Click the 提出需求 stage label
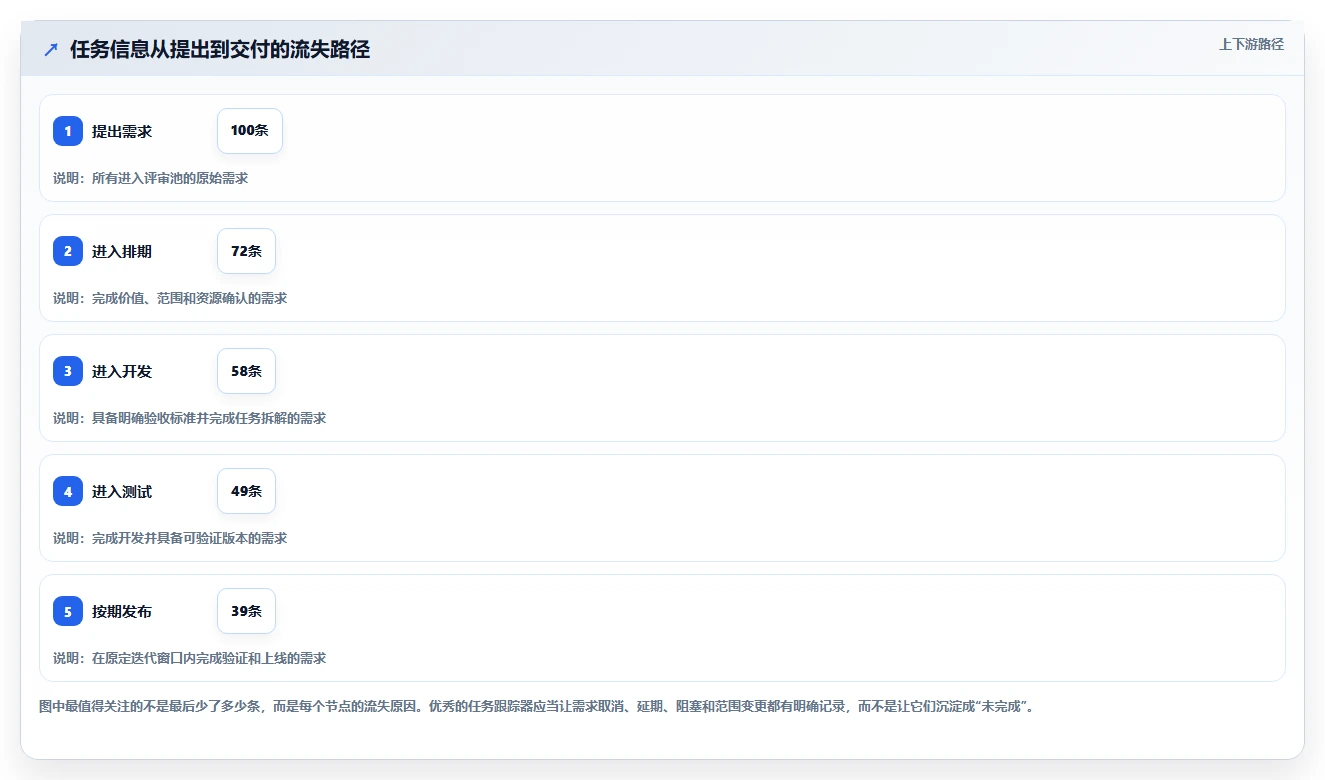Screen dimensions: 1325x780 pyautogui.click(x=122, y=131)
